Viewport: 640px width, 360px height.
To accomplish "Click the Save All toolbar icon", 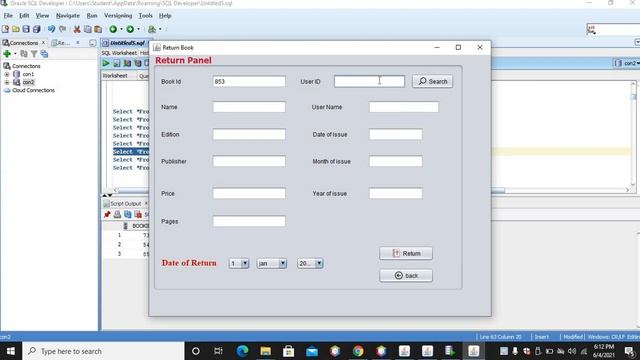I will point(37,29).
